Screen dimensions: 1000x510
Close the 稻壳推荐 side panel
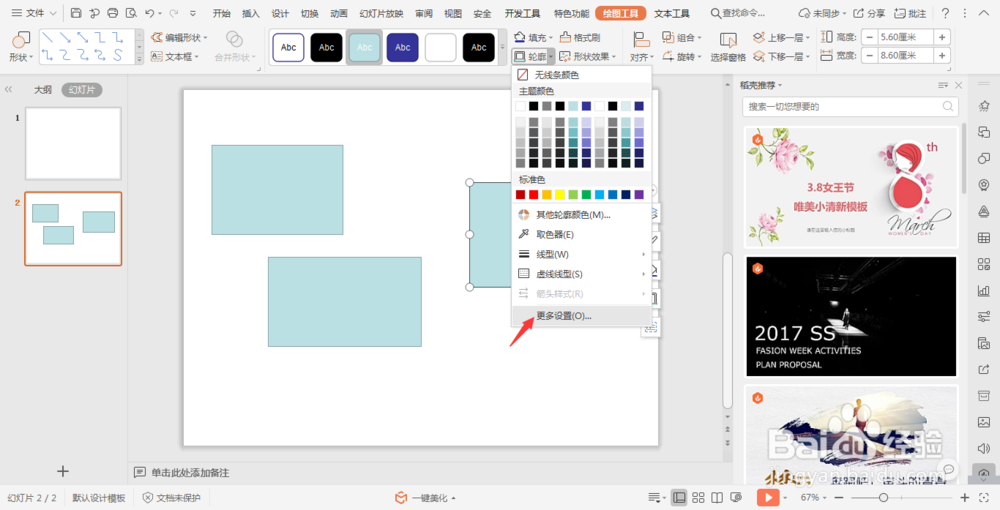[959, 85]
